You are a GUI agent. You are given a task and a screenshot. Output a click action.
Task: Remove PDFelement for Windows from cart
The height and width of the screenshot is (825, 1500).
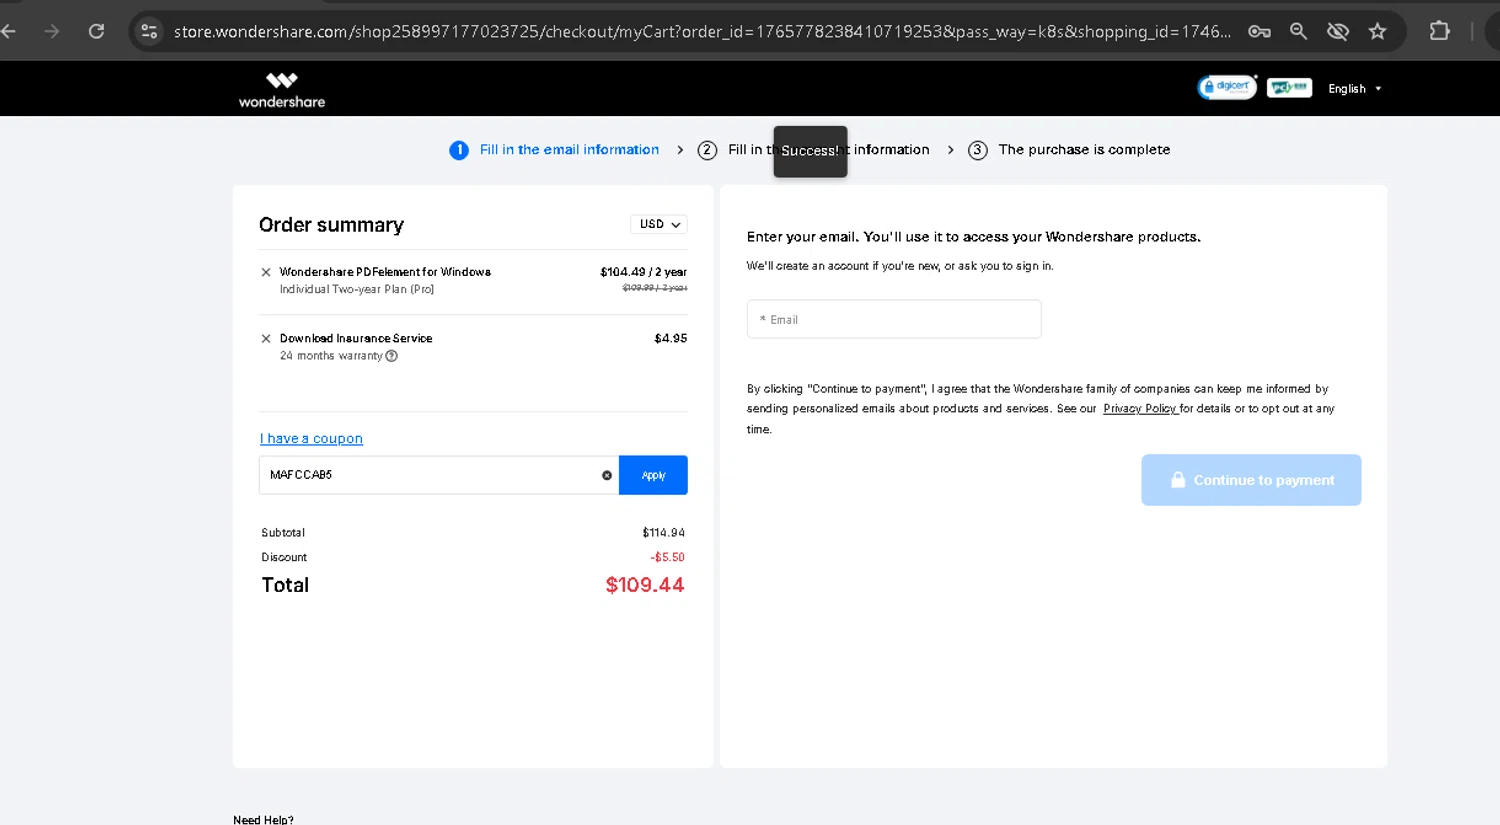click(266, 272)
